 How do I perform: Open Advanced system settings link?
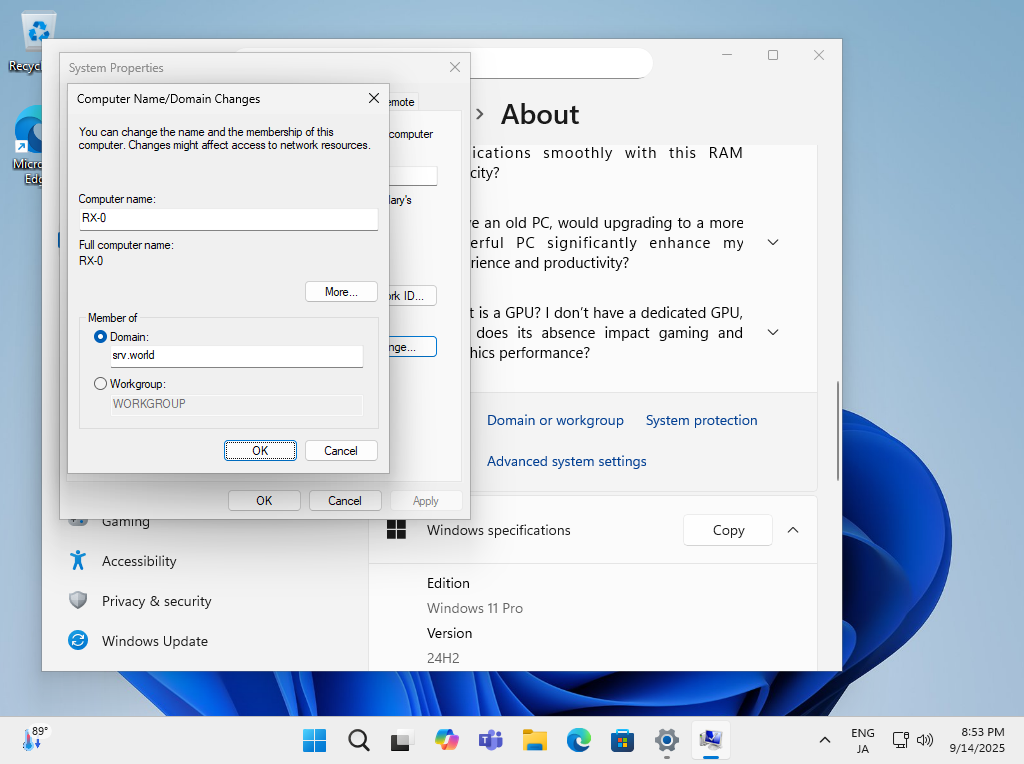coord(566,462)
